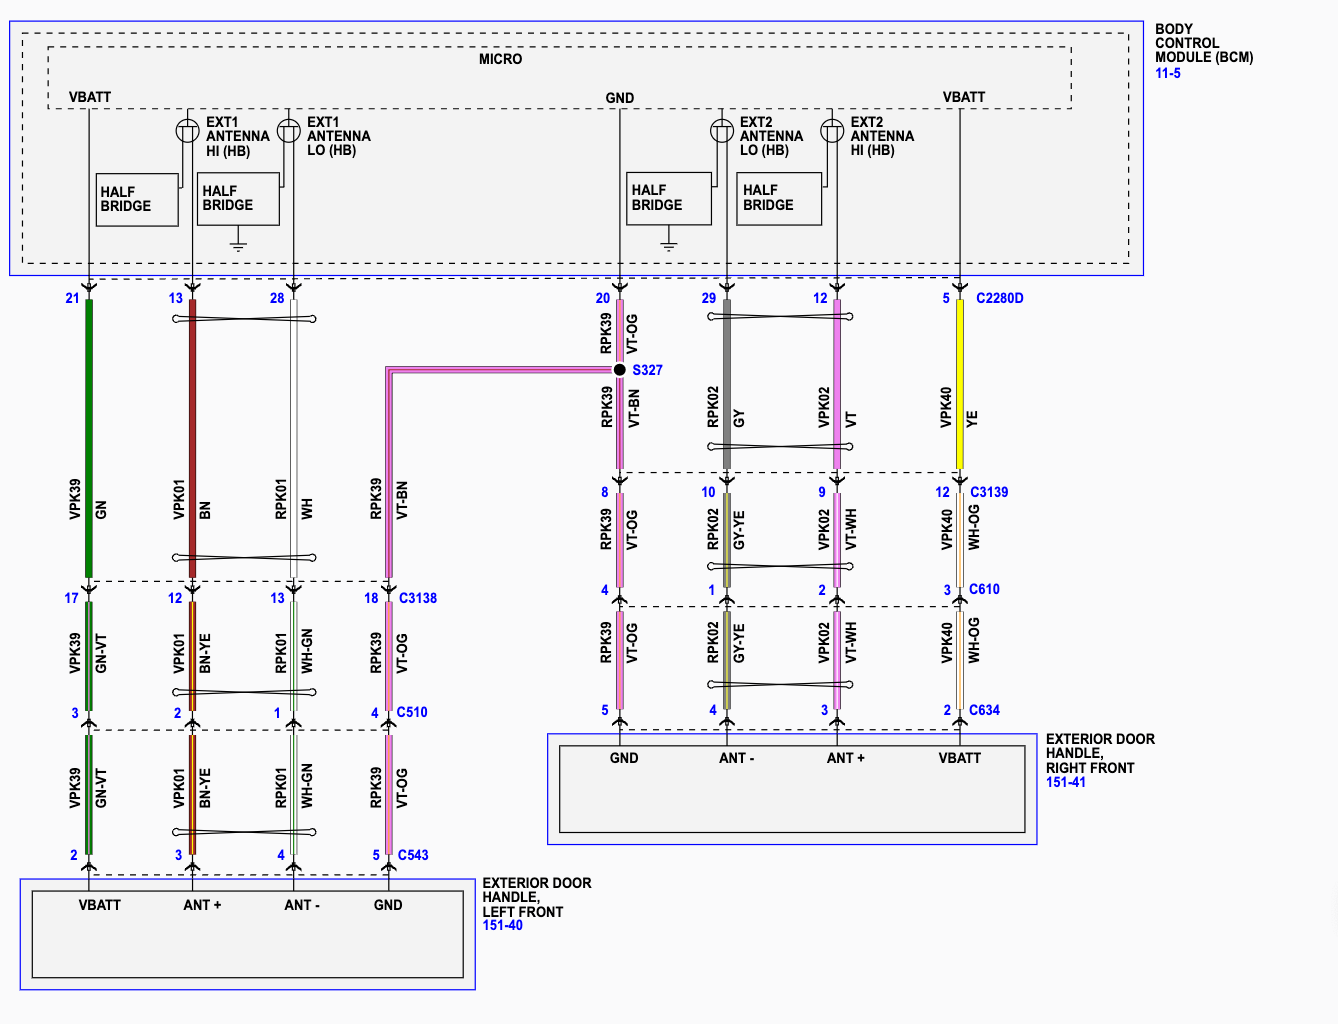Click the brown VPK01 BN wire
Image resolution: width=1338 pixels, height=1024 pixels.
point(192,438)
